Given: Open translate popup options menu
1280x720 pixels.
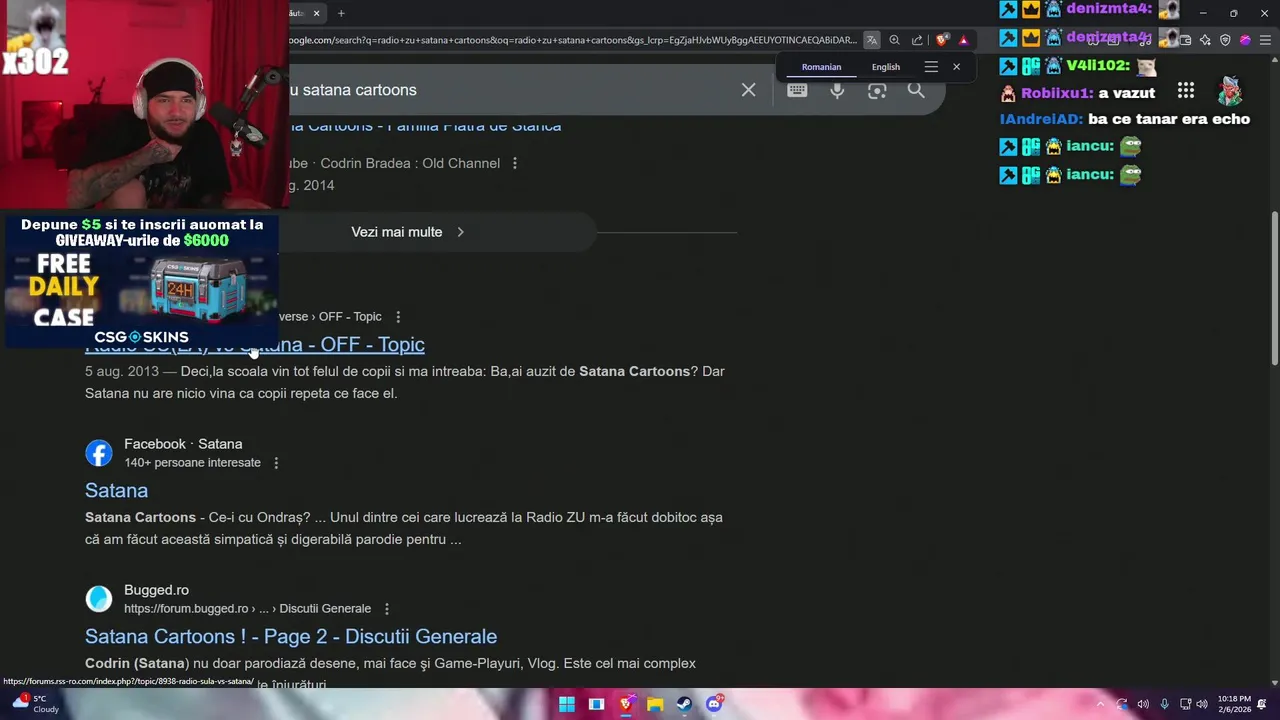Looking at the screenshot, I should (x=931, y=67).
